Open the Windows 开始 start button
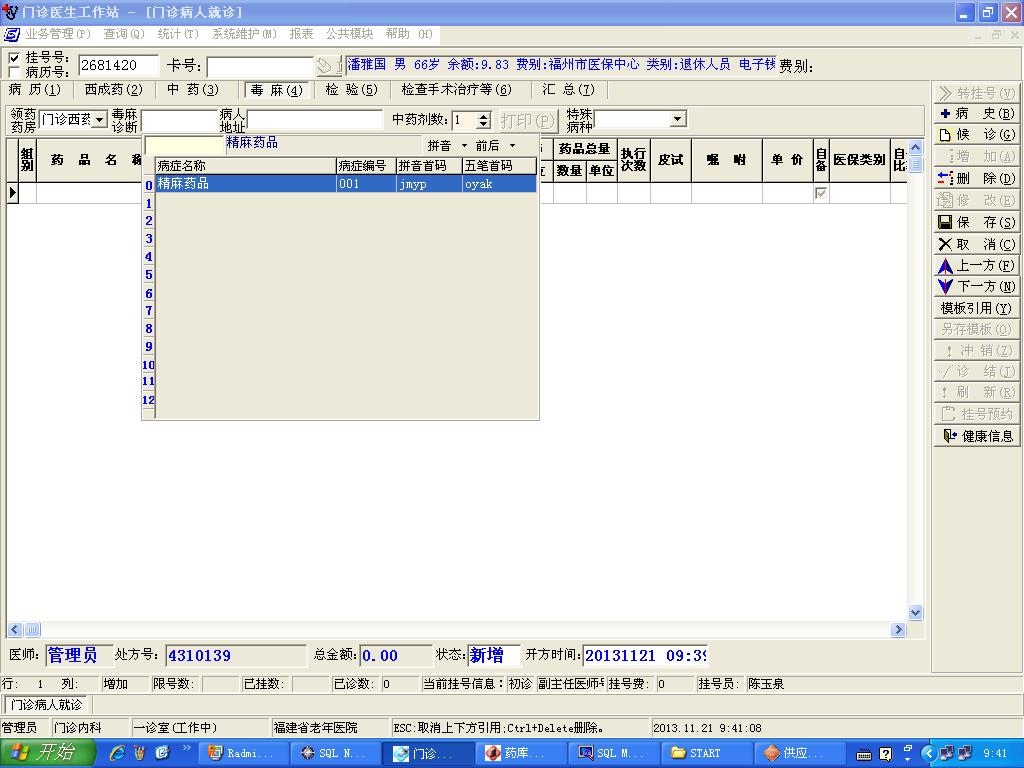Image resolution: width=1024 pixels, height=768 pixels. [x=48, y=753]
